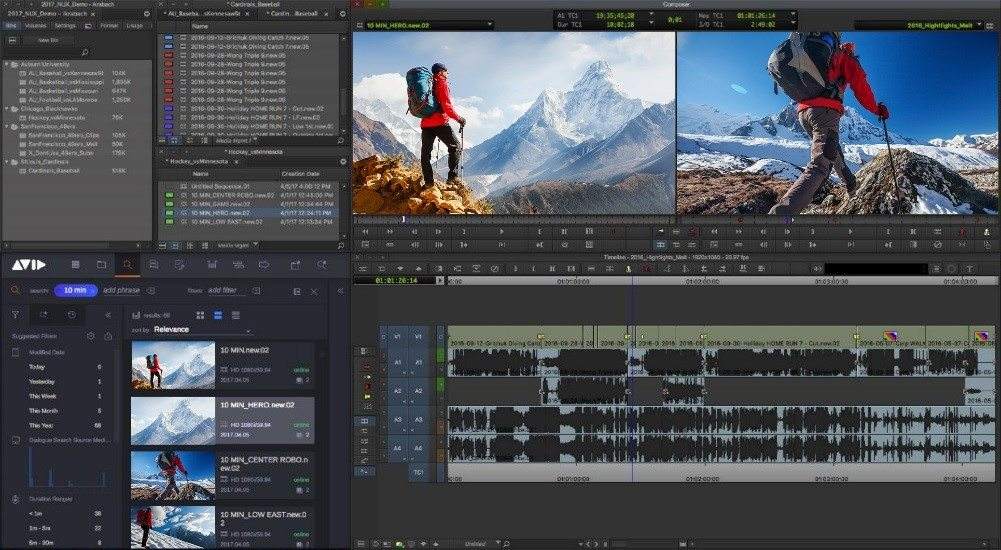The height and width of the screenshot is (550, 1001).
Task: Switch to the Usage tab
Action: 135,26
